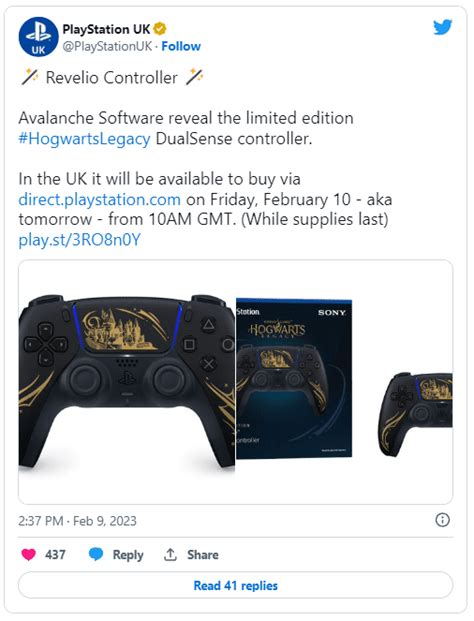Click the blue reply bubble icon
The image size is (474, 621).
point(96,554)
